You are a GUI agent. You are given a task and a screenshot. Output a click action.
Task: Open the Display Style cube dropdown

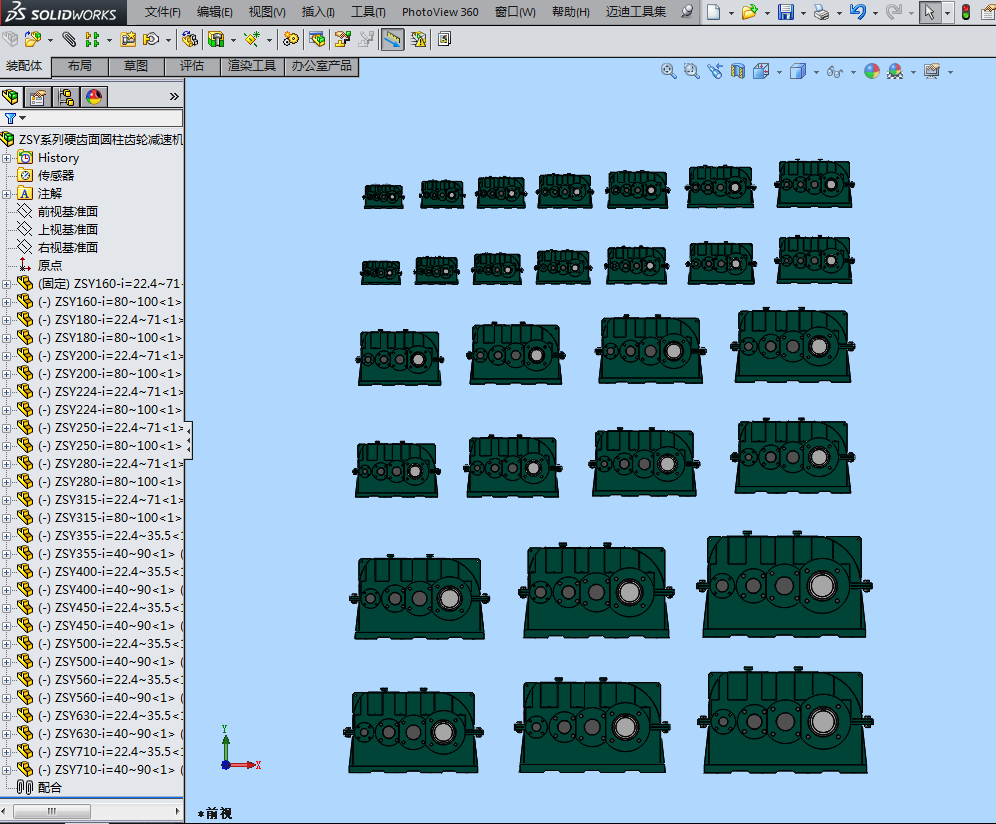point(816,72)
